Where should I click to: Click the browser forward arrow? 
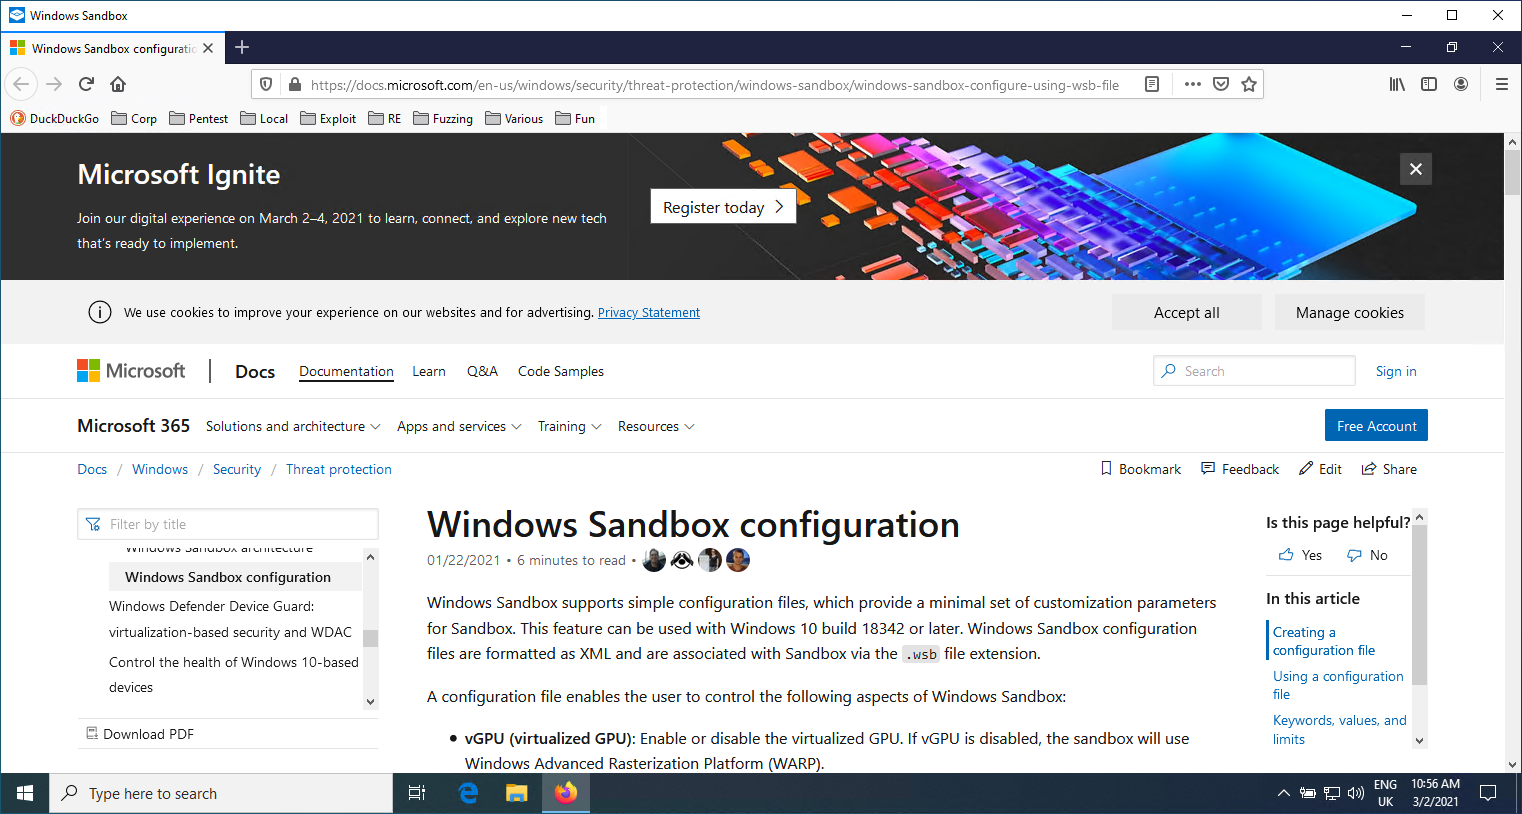pos(54,84)
